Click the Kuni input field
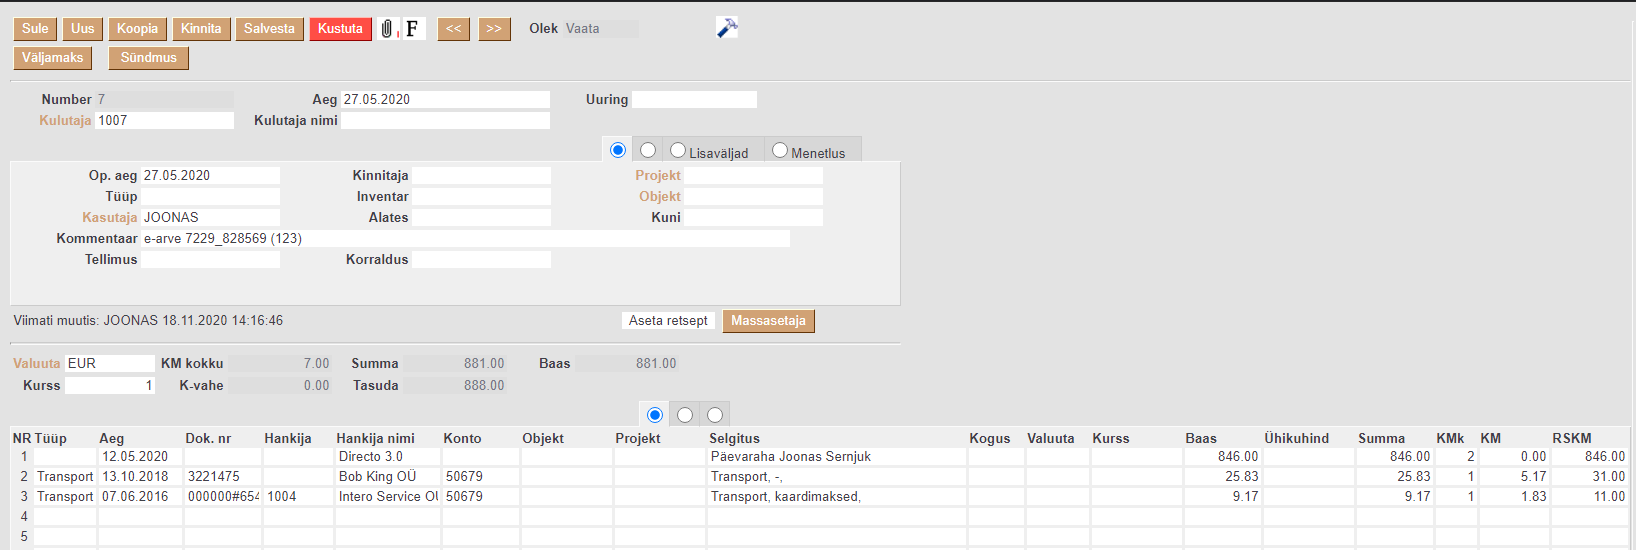This screenshot has height=550, width=1636. (x=753, y=217)
